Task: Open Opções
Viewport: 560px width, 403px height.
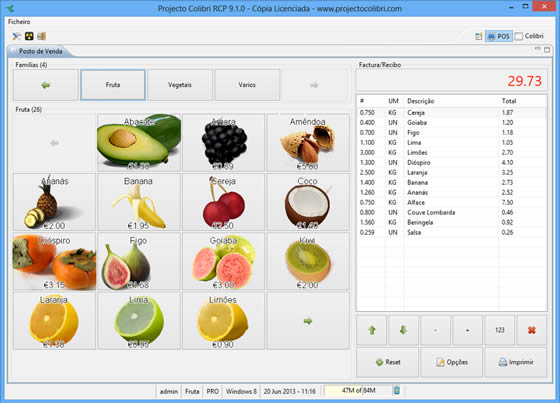Action: tap(451, 362)
